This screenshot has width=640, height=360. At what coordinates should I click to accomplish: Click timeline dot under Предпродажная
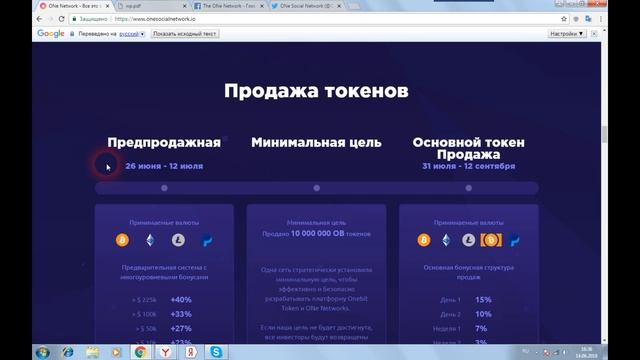click(x=164, y=188)
